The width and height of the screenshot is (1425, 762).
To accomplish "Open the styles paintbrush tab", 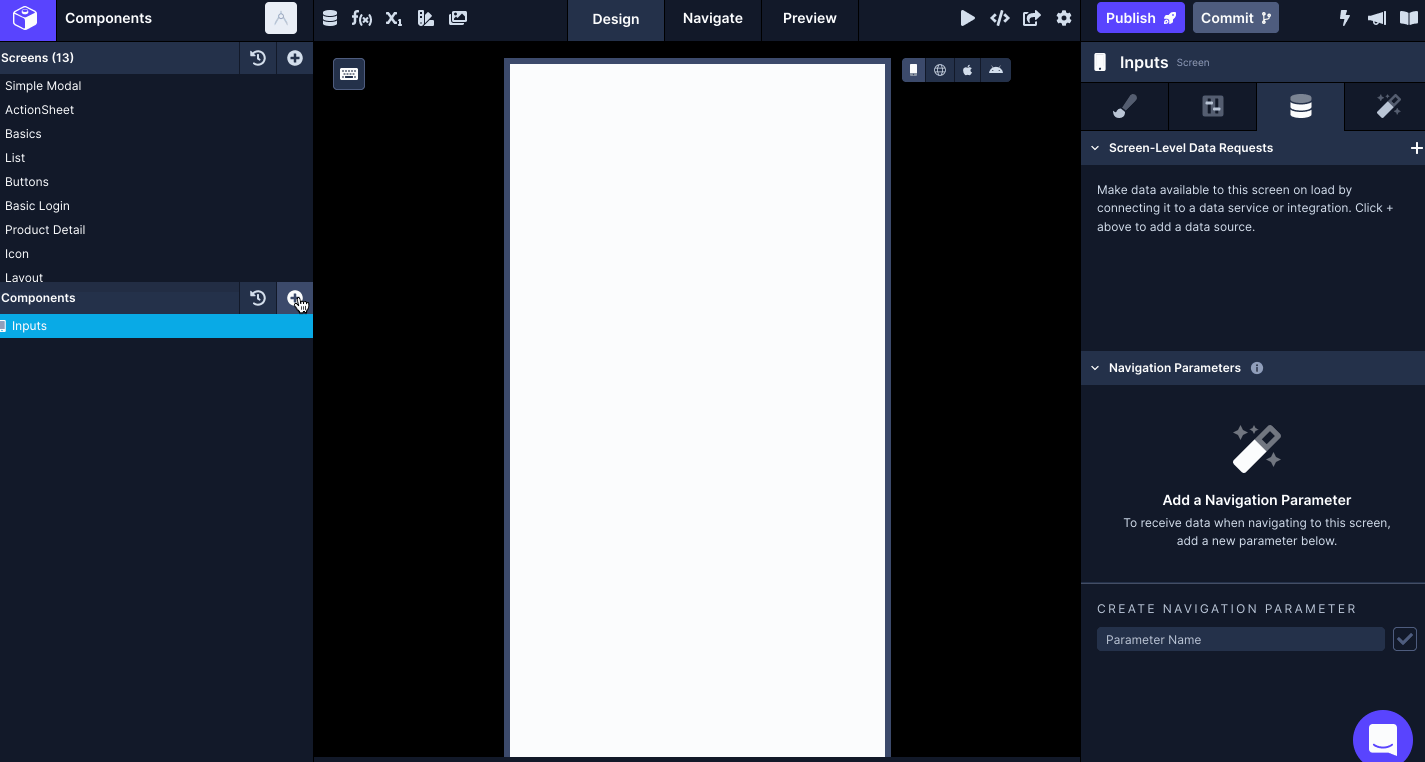I will [1125, 107].
